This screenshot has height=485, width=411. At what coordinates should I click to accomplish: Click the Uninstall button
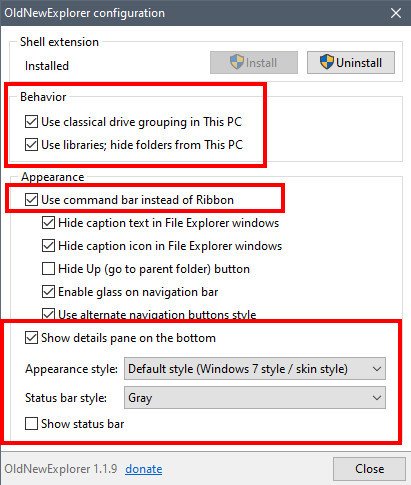(351, 62)
